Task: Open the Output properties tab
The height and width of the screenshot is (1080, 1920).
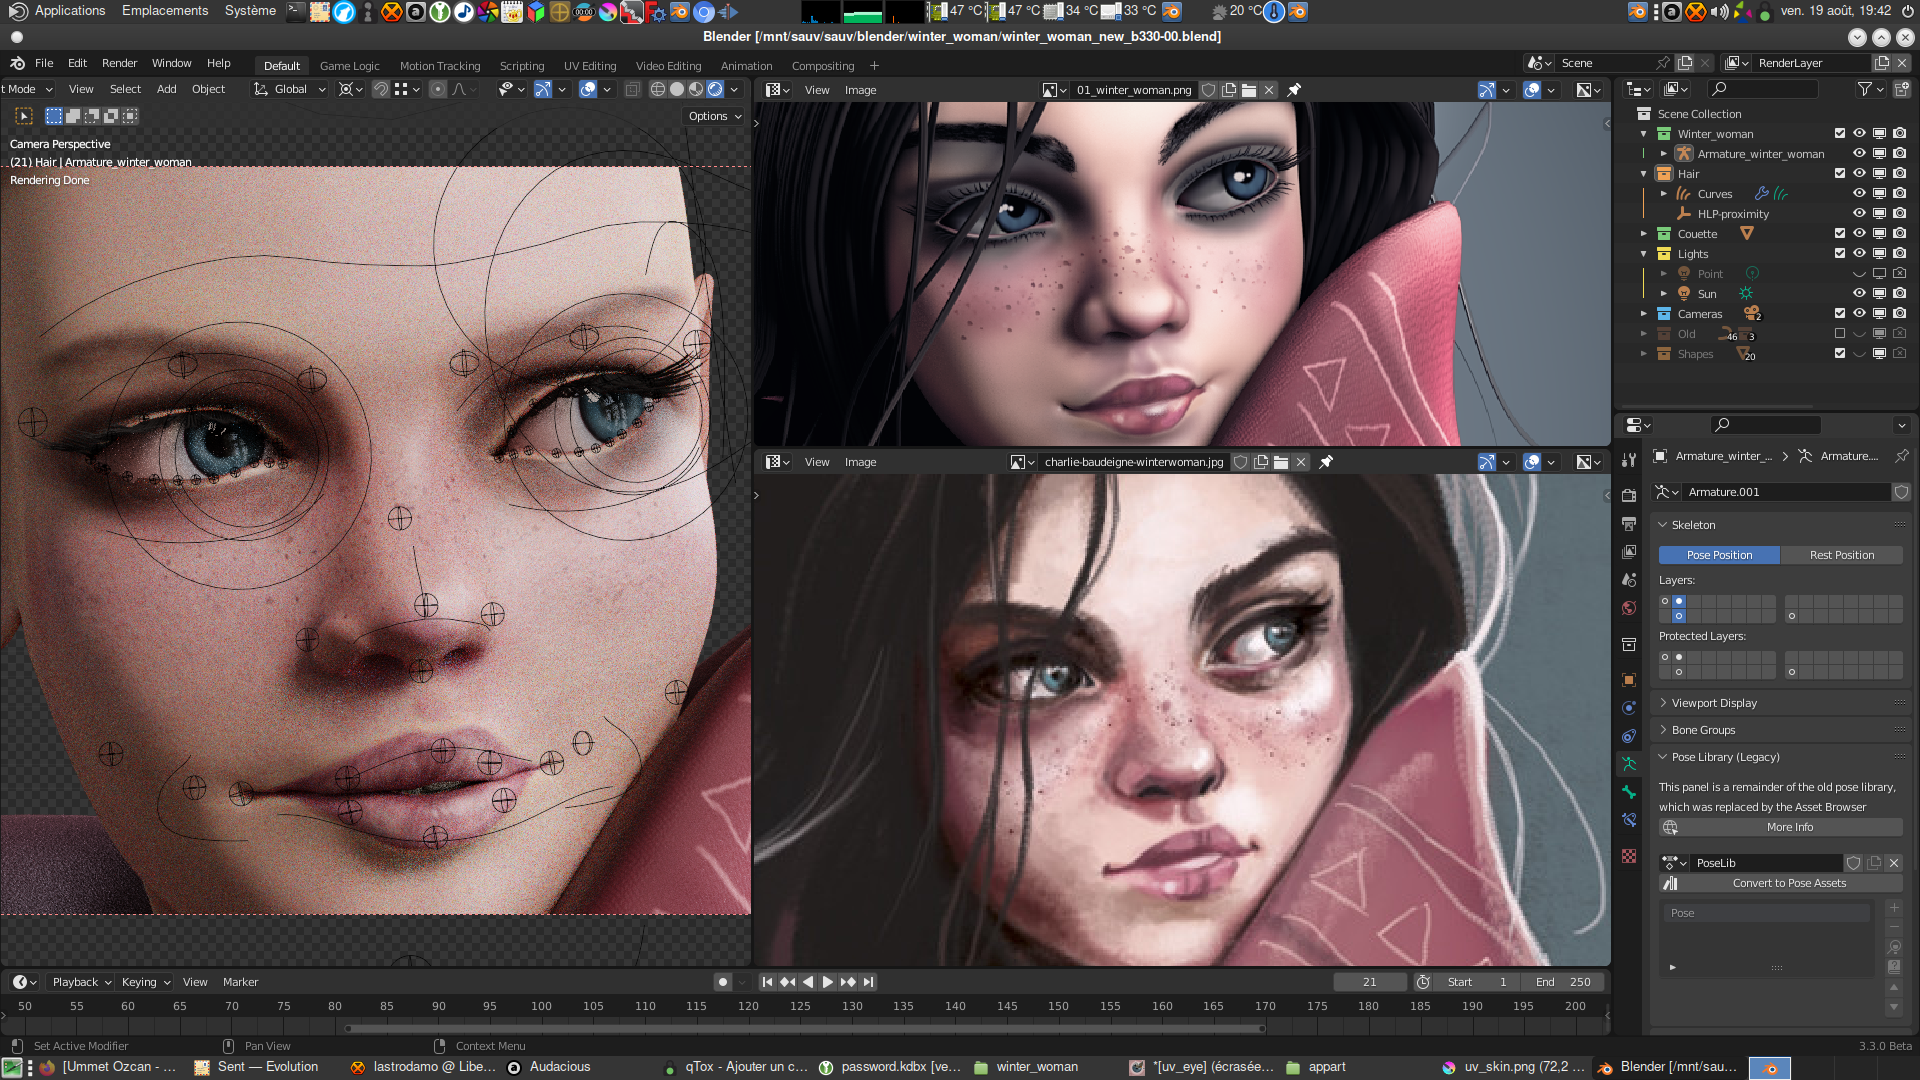Action: pos(1629,523)
